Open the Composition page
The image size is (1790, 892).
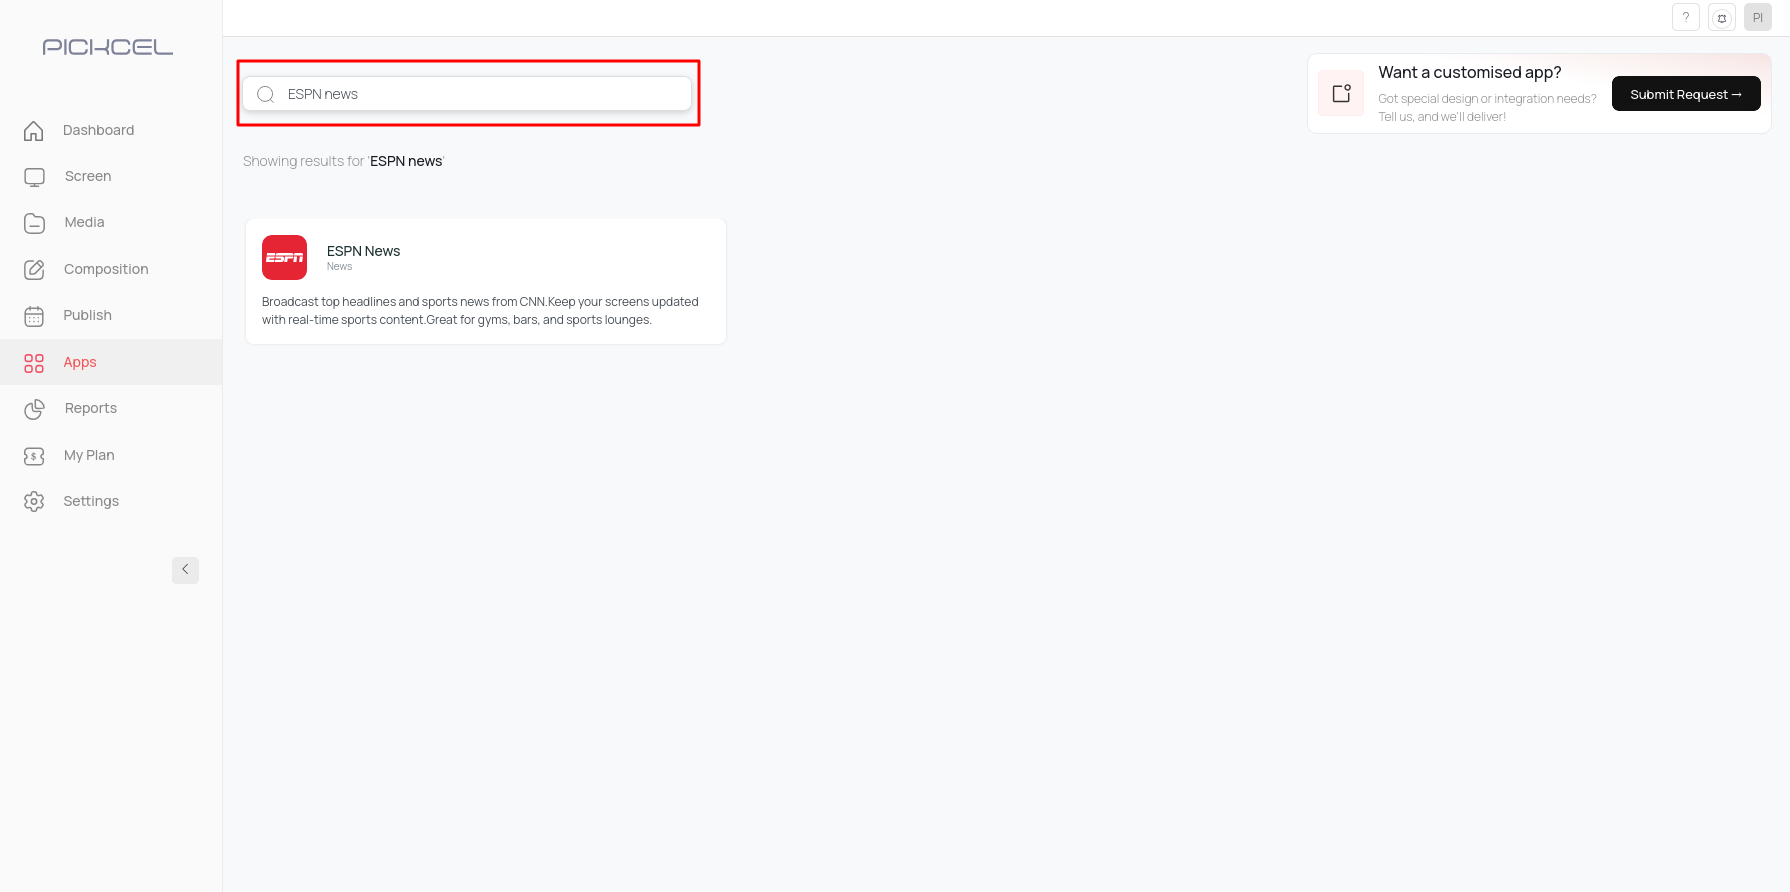point(105,269)
